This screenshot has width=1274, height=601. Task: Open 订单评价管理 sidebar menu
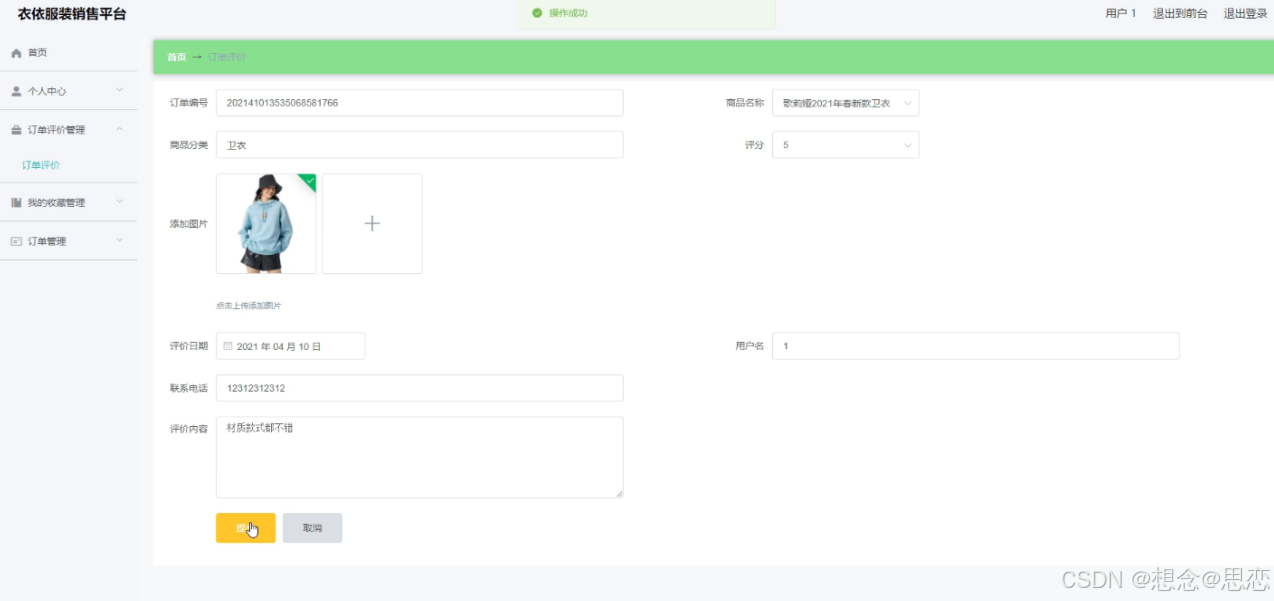pos(69,130)
